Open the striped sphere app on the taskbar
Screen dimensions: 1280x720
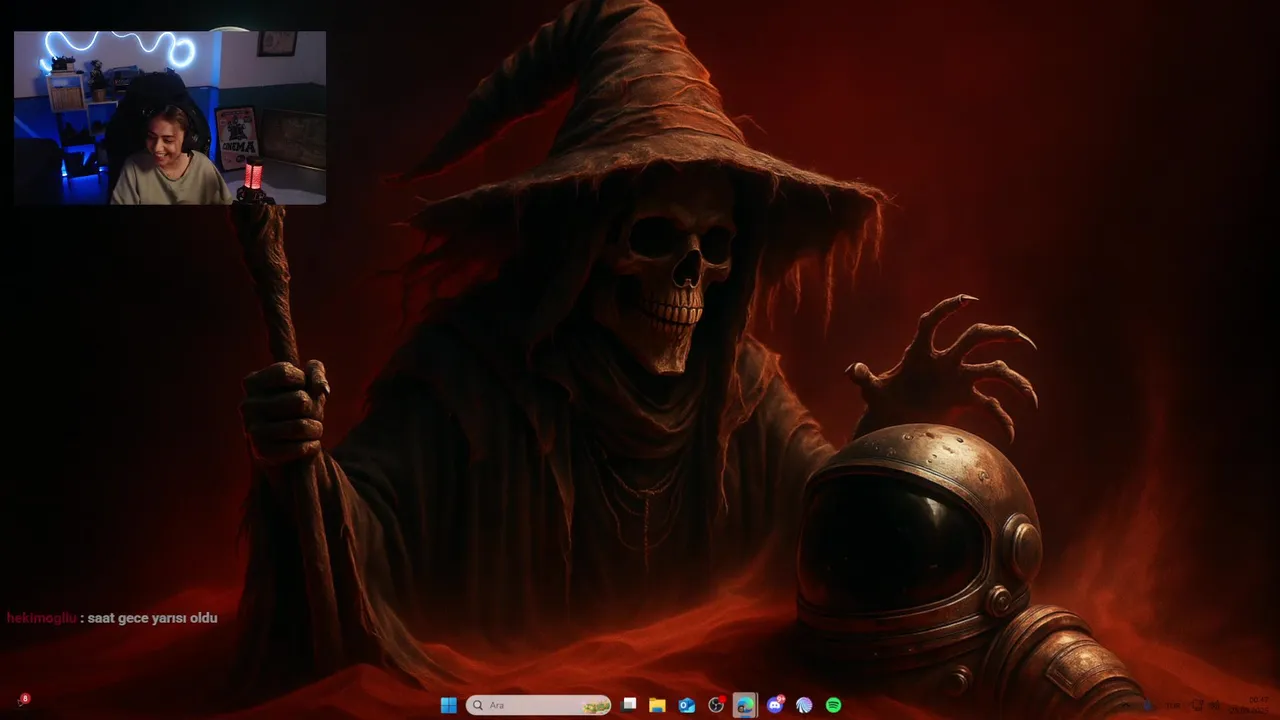[x=804, y=705]
